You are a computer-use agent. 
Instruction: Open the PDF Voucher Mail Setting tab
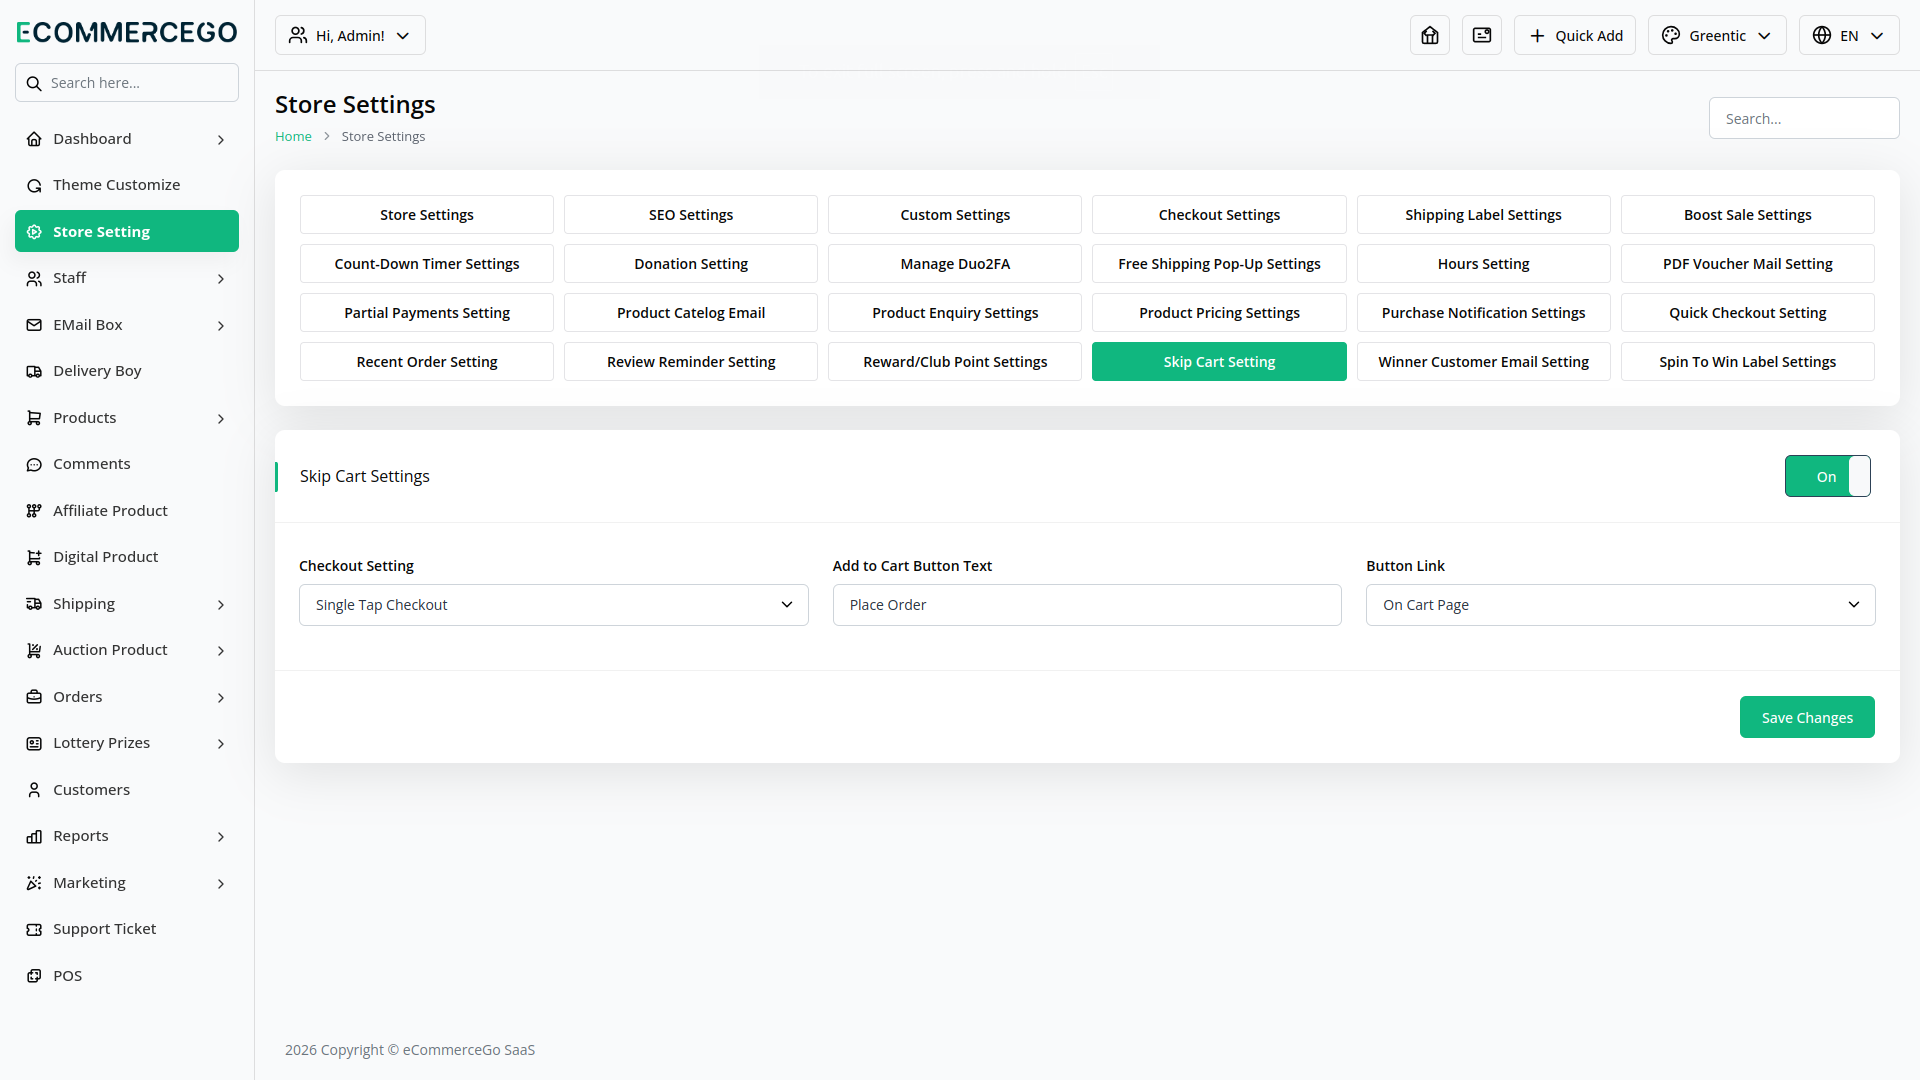point(1748,264)
